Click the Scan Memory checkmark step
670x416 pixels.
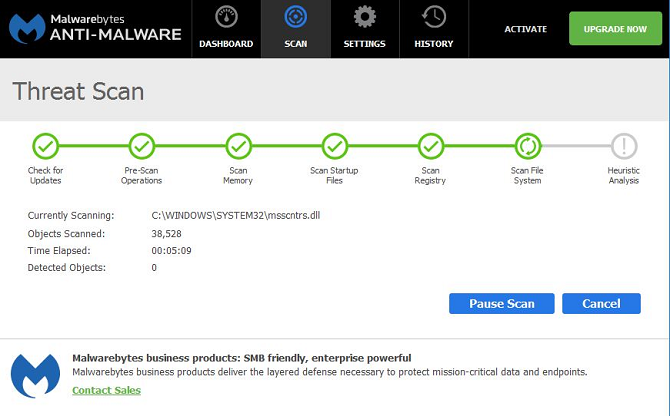pos(238,146)
